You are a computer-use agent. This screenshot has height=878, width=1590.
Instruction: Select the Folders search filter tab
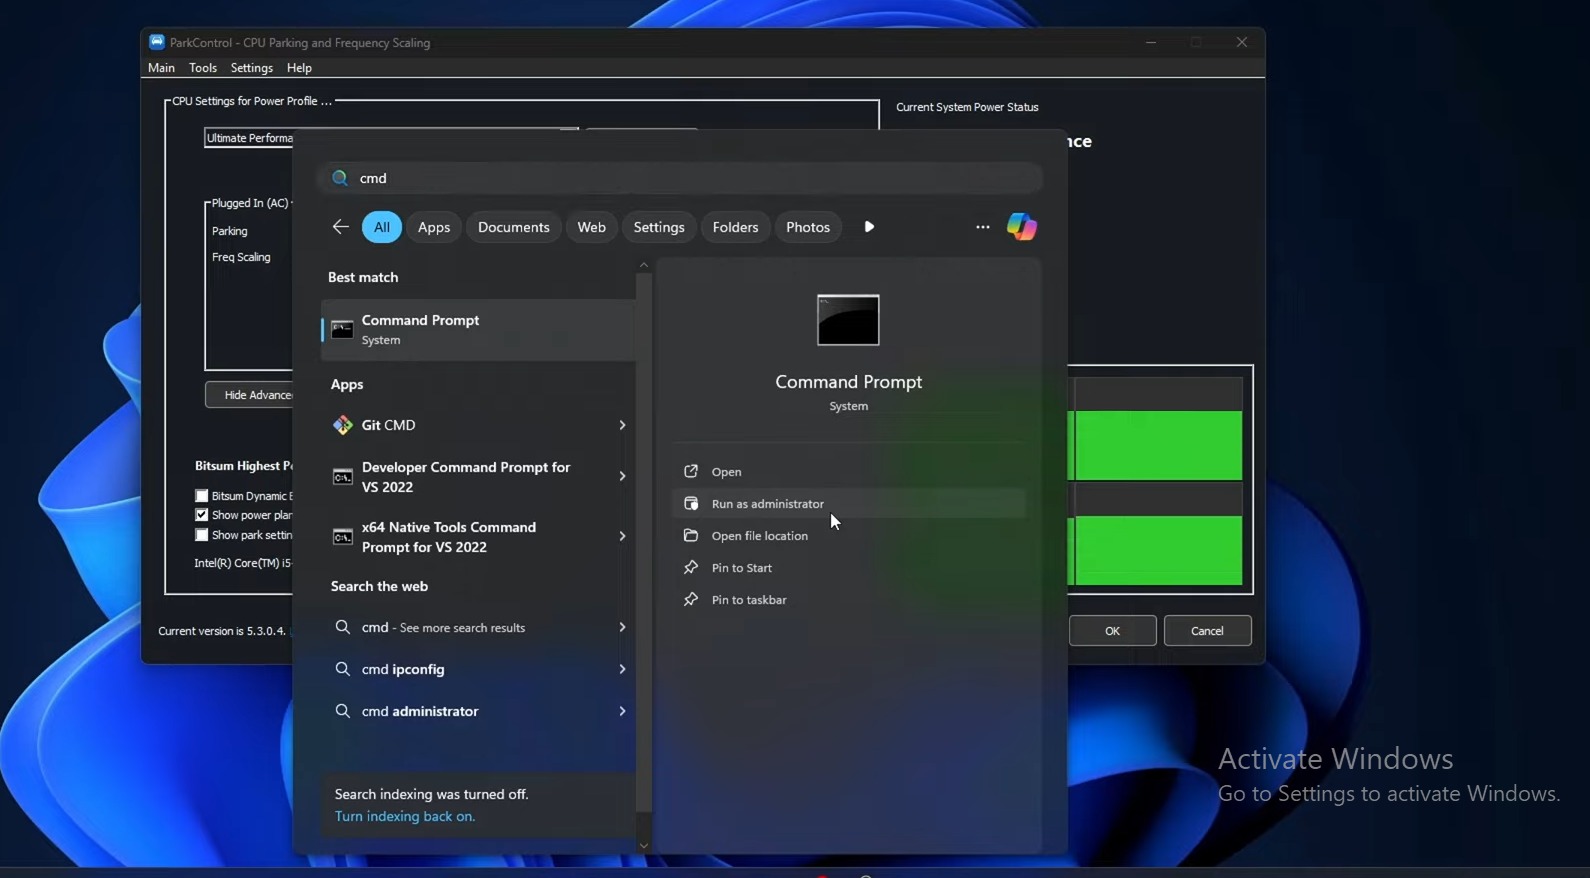[x=735, y=227]
